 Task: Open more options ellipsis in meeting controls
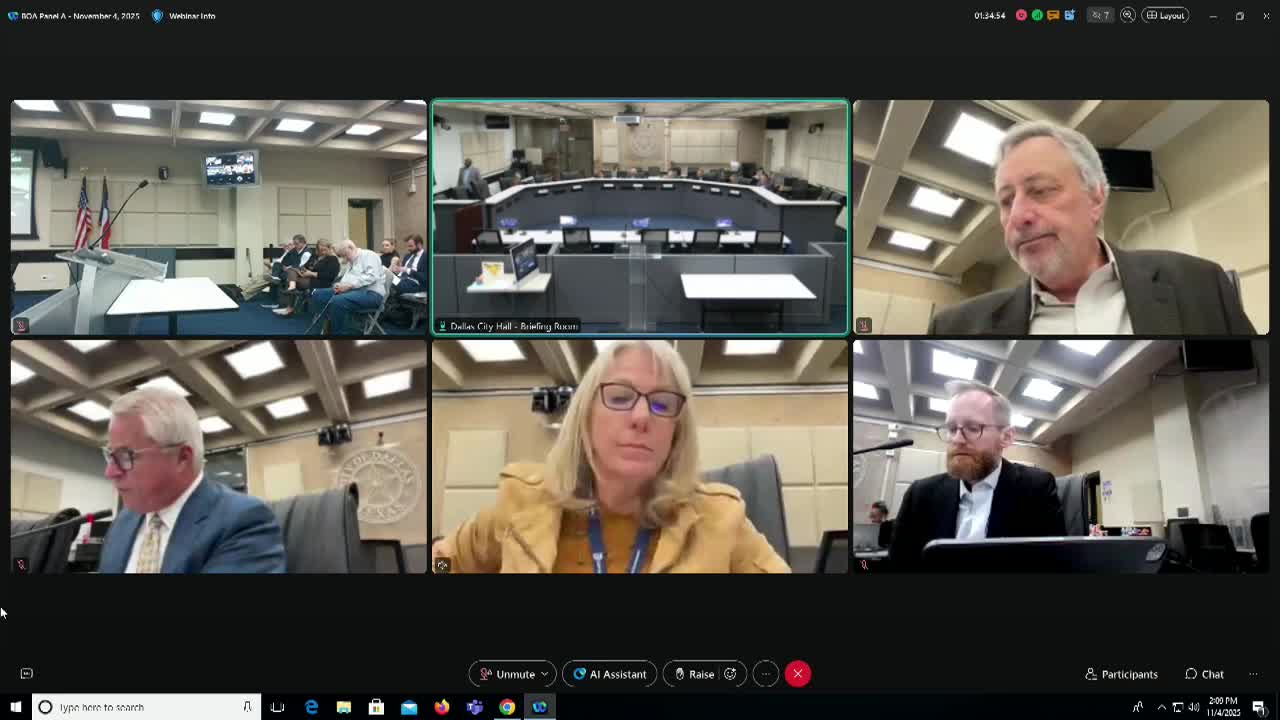(x=765, y=674)
